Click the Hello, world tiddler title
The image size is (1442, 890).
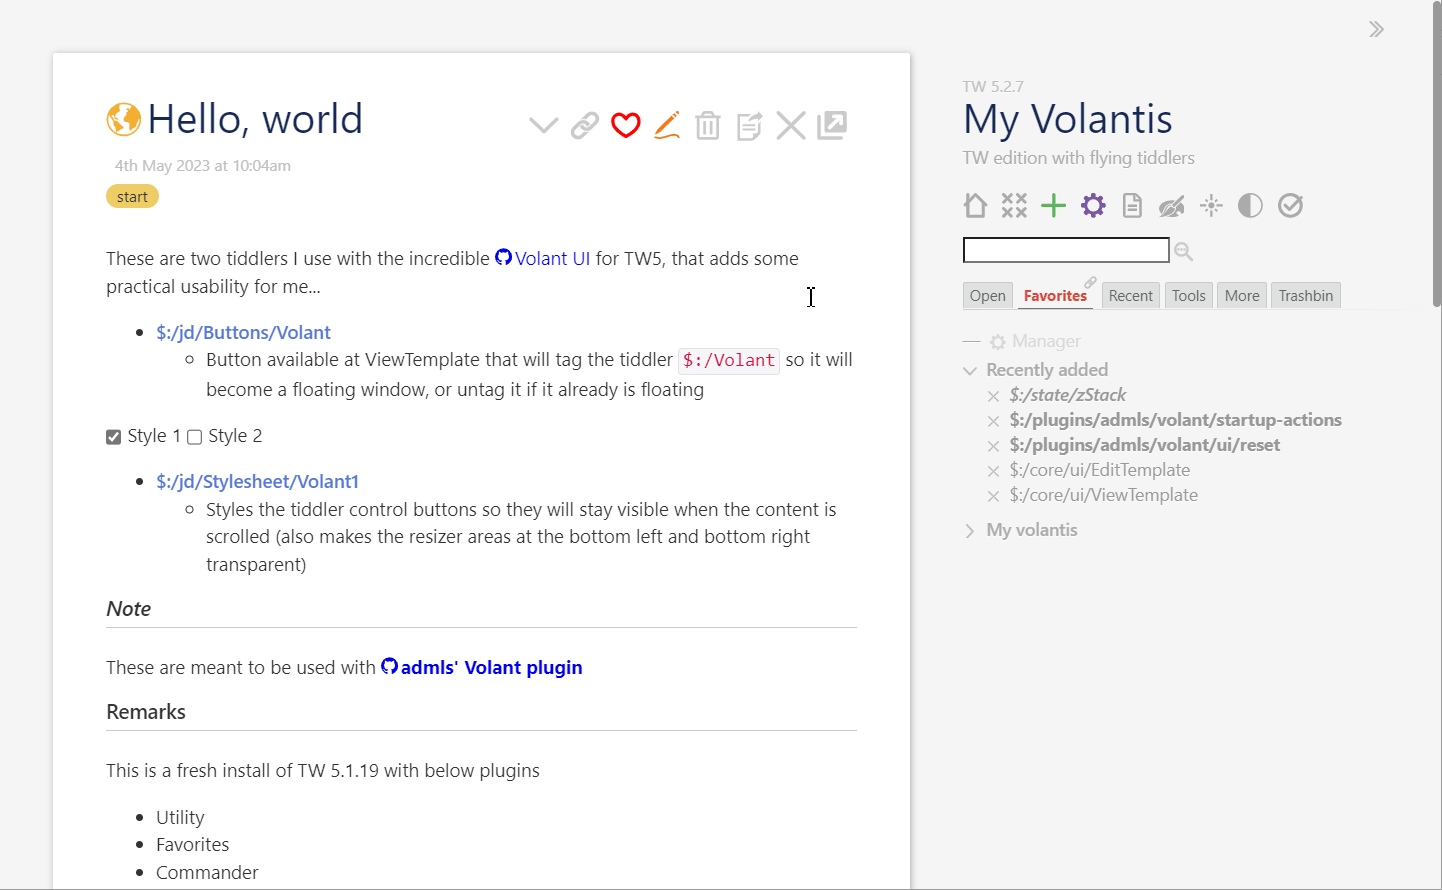tap(256, 119)
